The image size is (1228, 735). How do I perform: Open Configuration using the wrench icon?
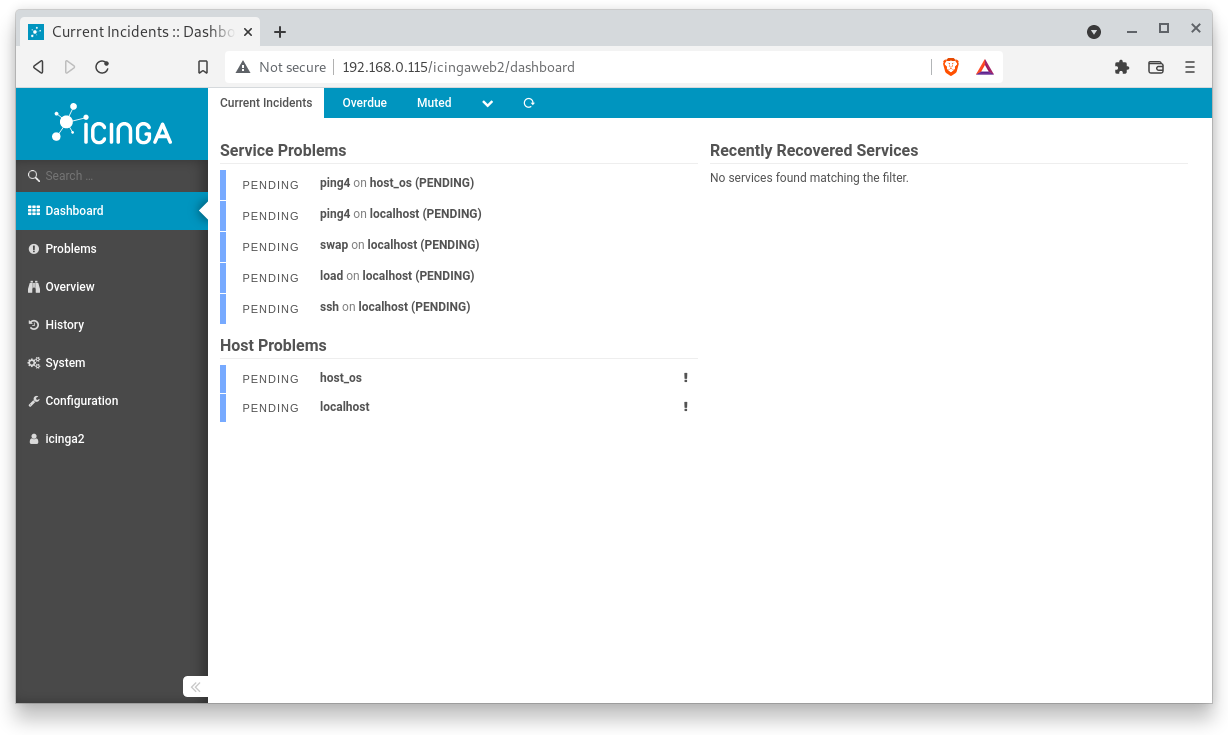coord(33,401)
